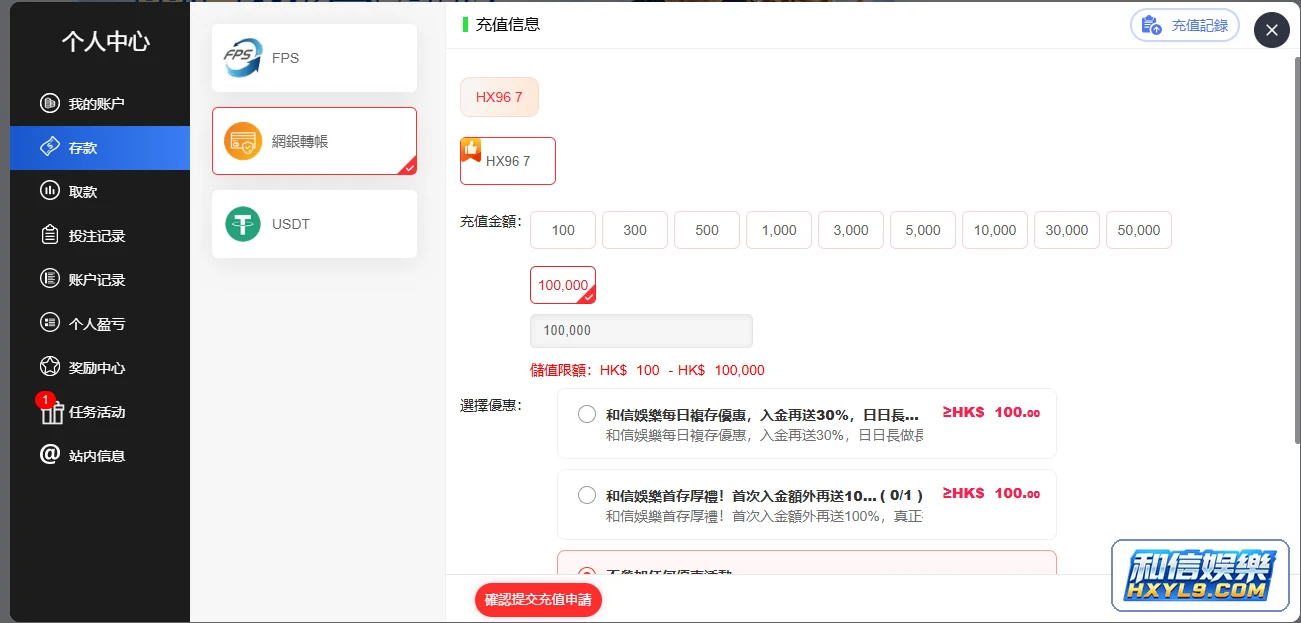The height and width of the screenshot is (623, 1301).
Task: Click the dialog vertical scrollbar
Action: [x=1298, y=250]
